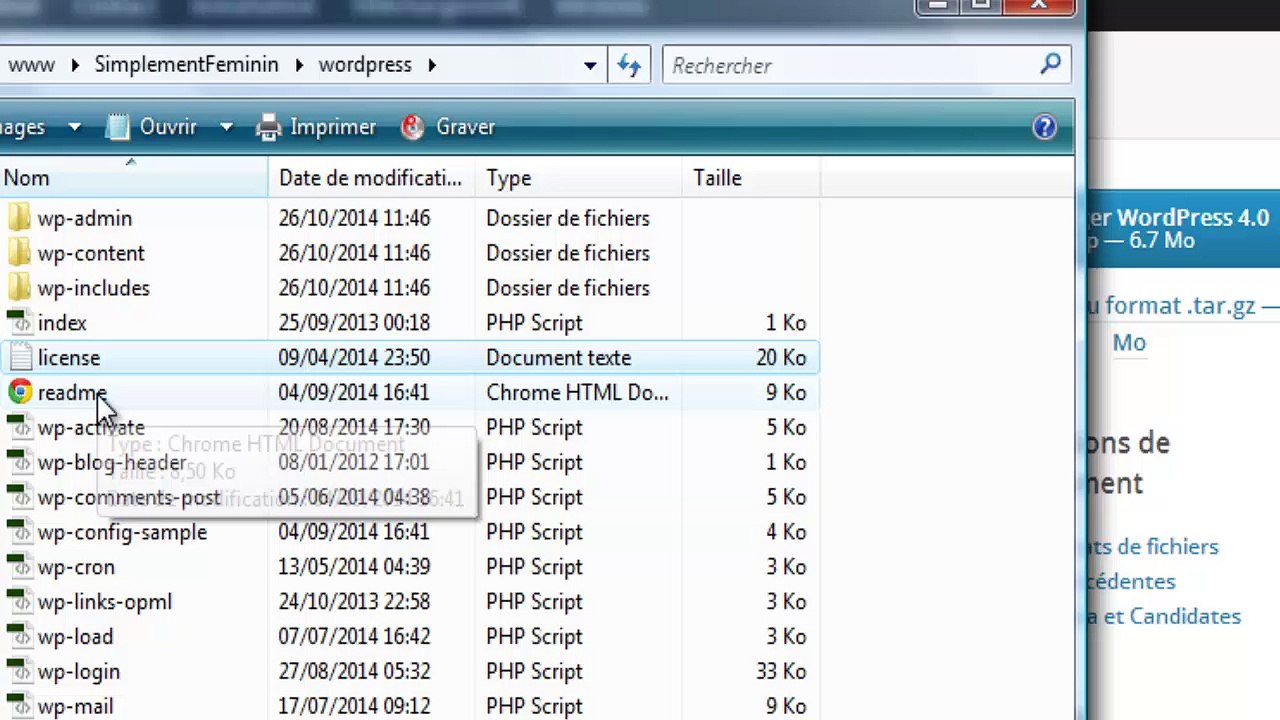The width and height of the screenshot is (1280, 720).
Task: Sort by the Nom column header
Action: point(133,178)
